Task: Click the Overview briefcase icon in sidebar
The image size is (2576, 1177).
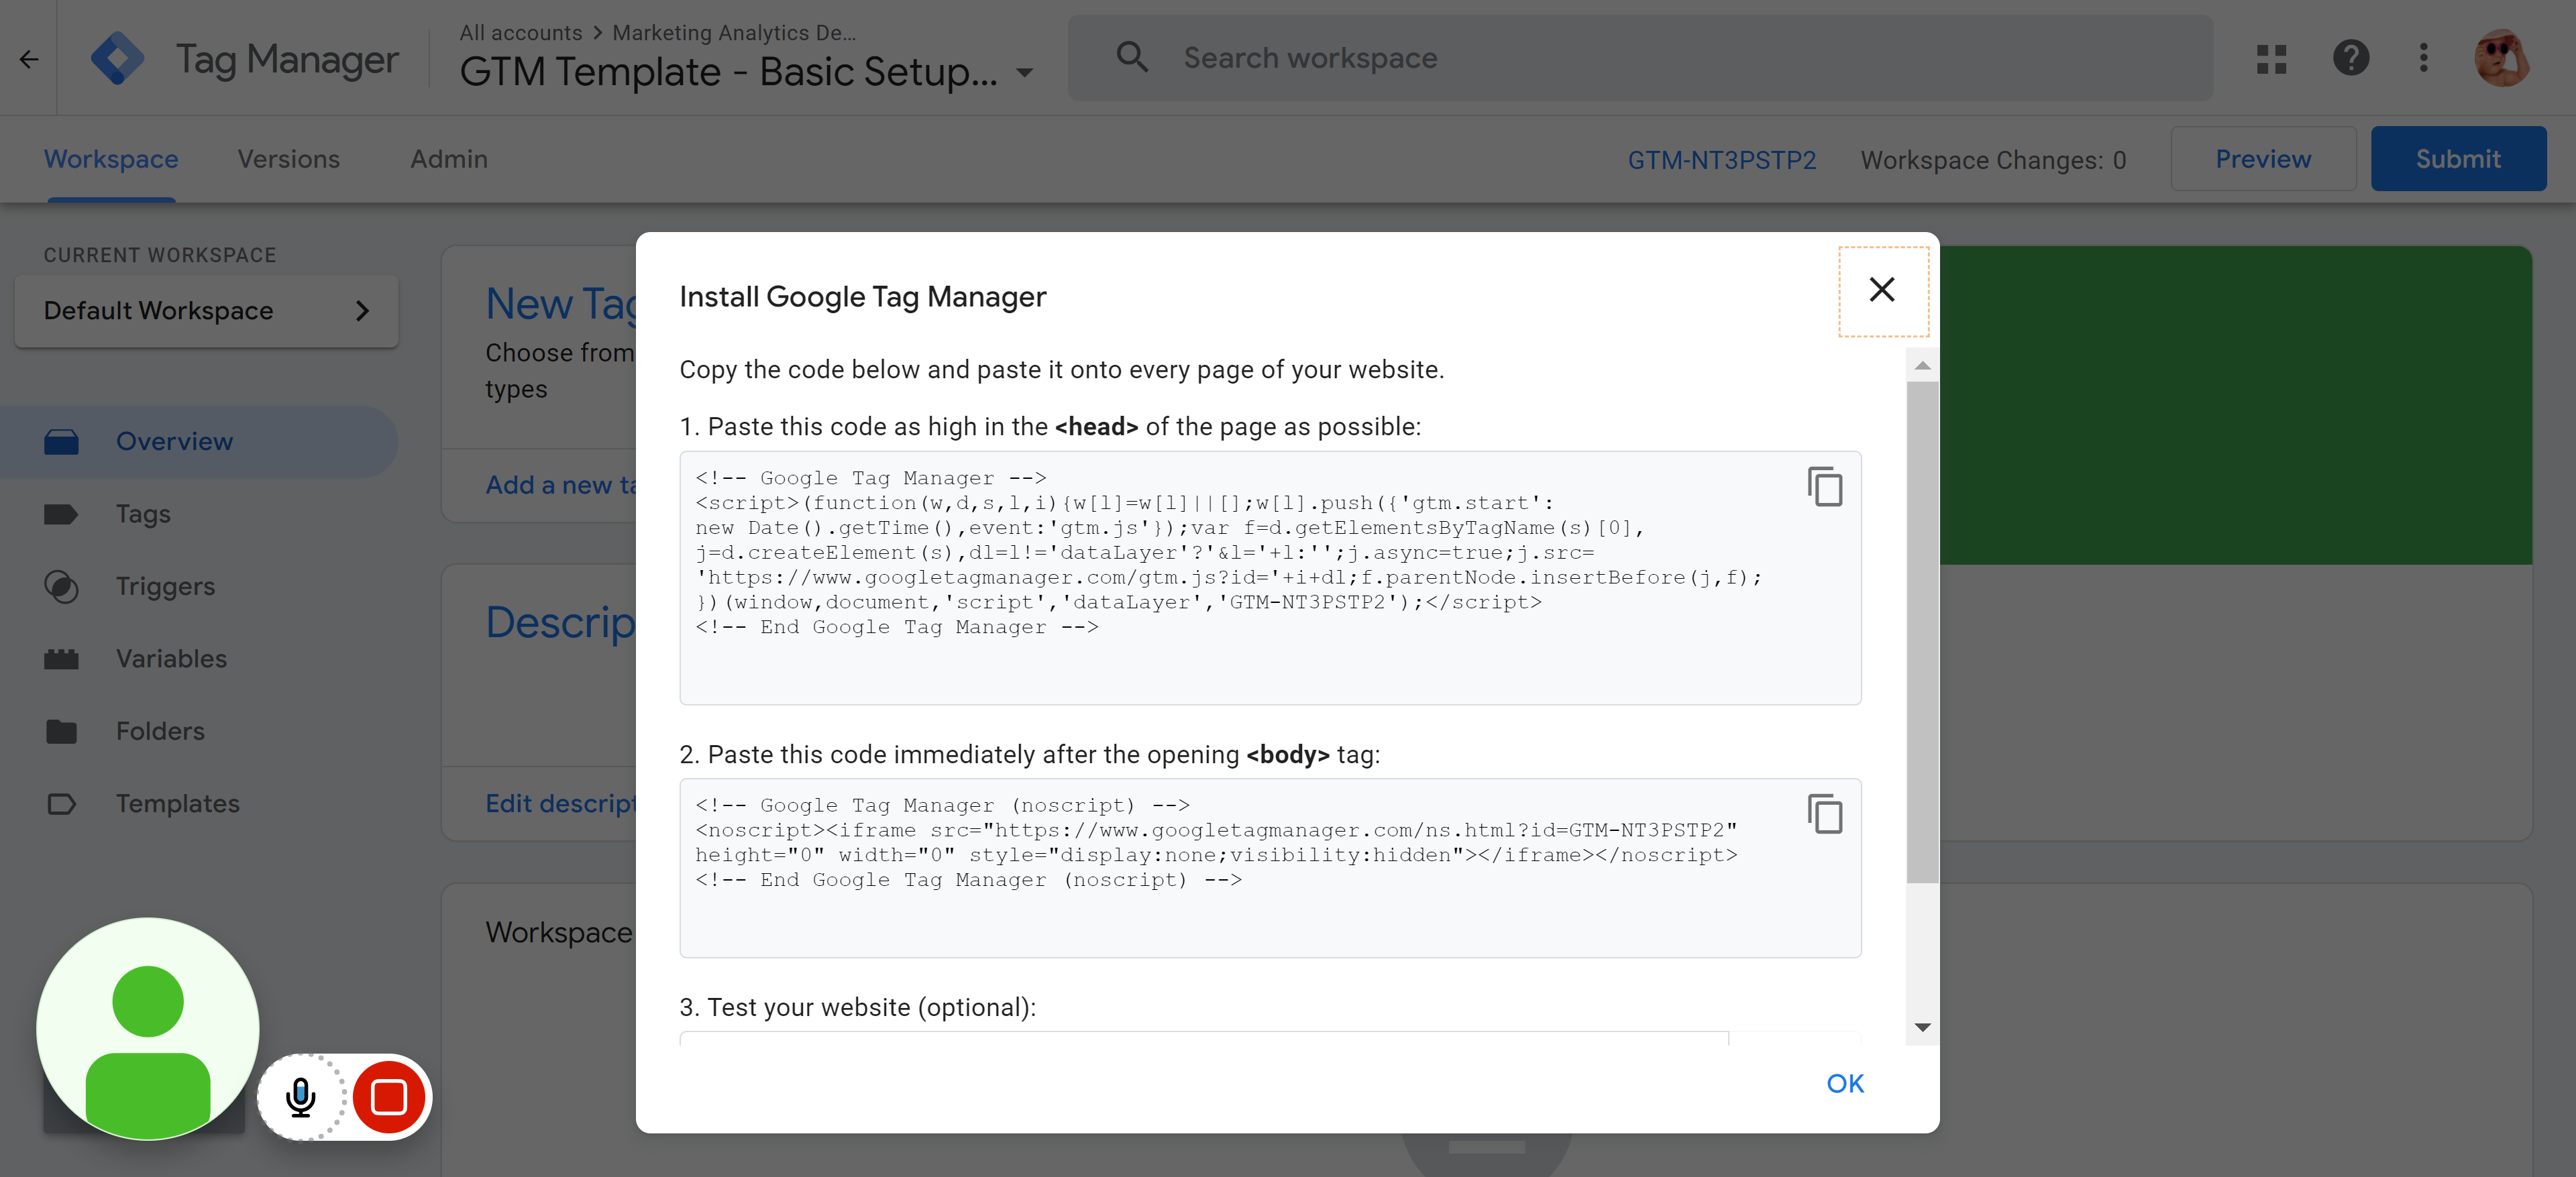Action: 61,441
